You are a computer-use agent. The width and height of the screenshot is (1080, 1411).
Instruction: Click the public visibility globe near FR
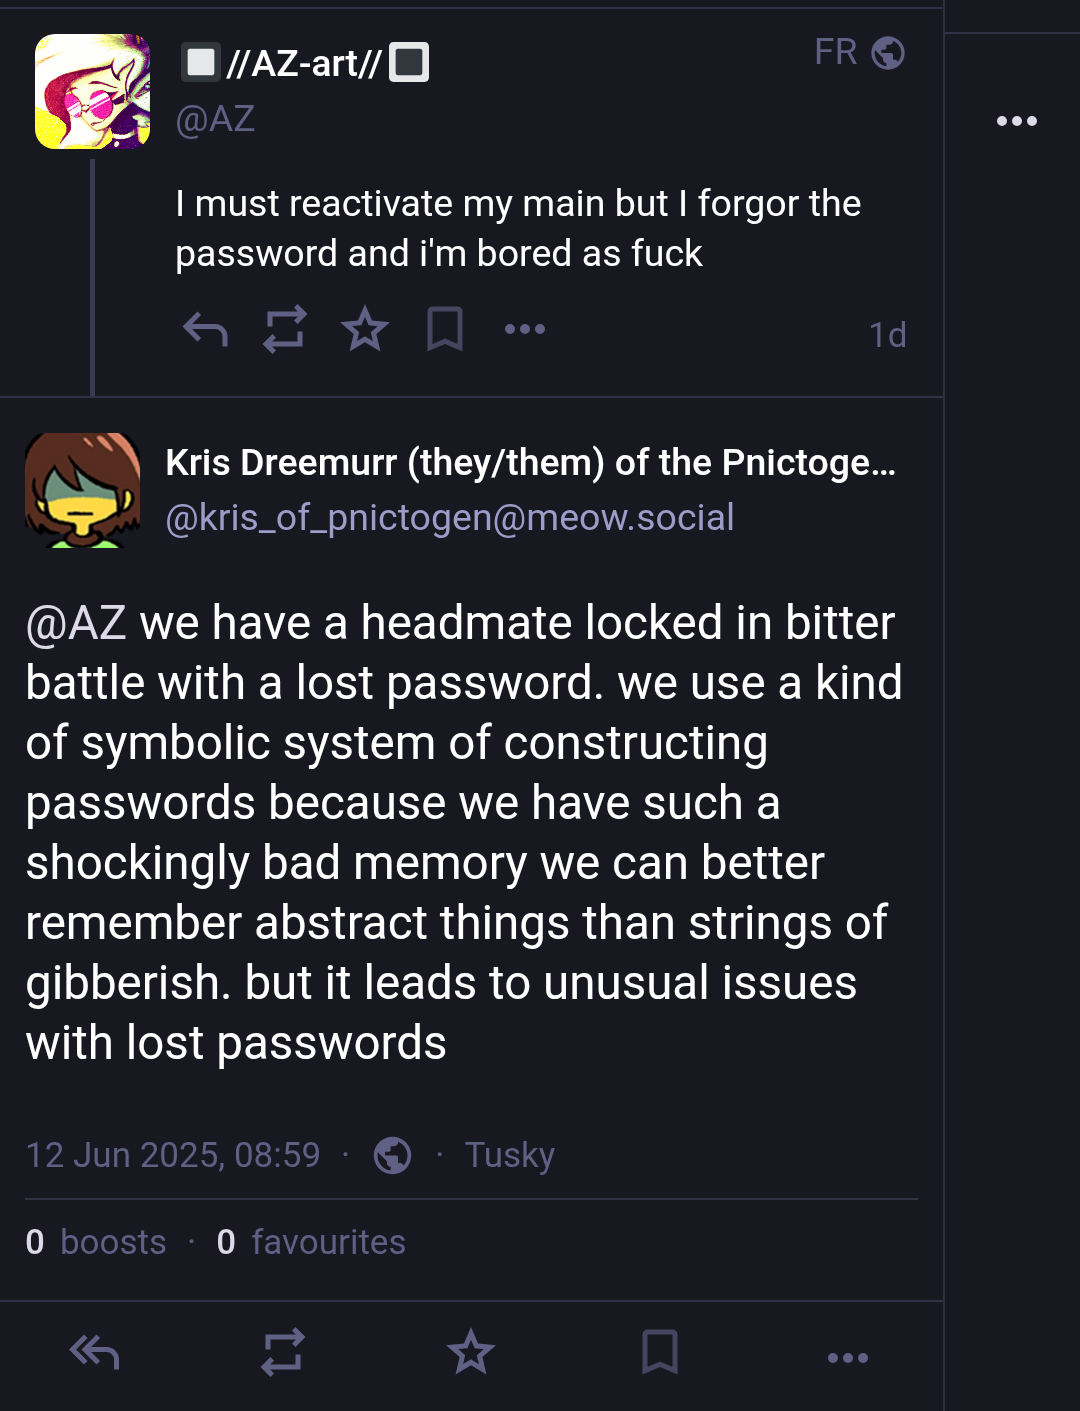(x=888, y=52)
